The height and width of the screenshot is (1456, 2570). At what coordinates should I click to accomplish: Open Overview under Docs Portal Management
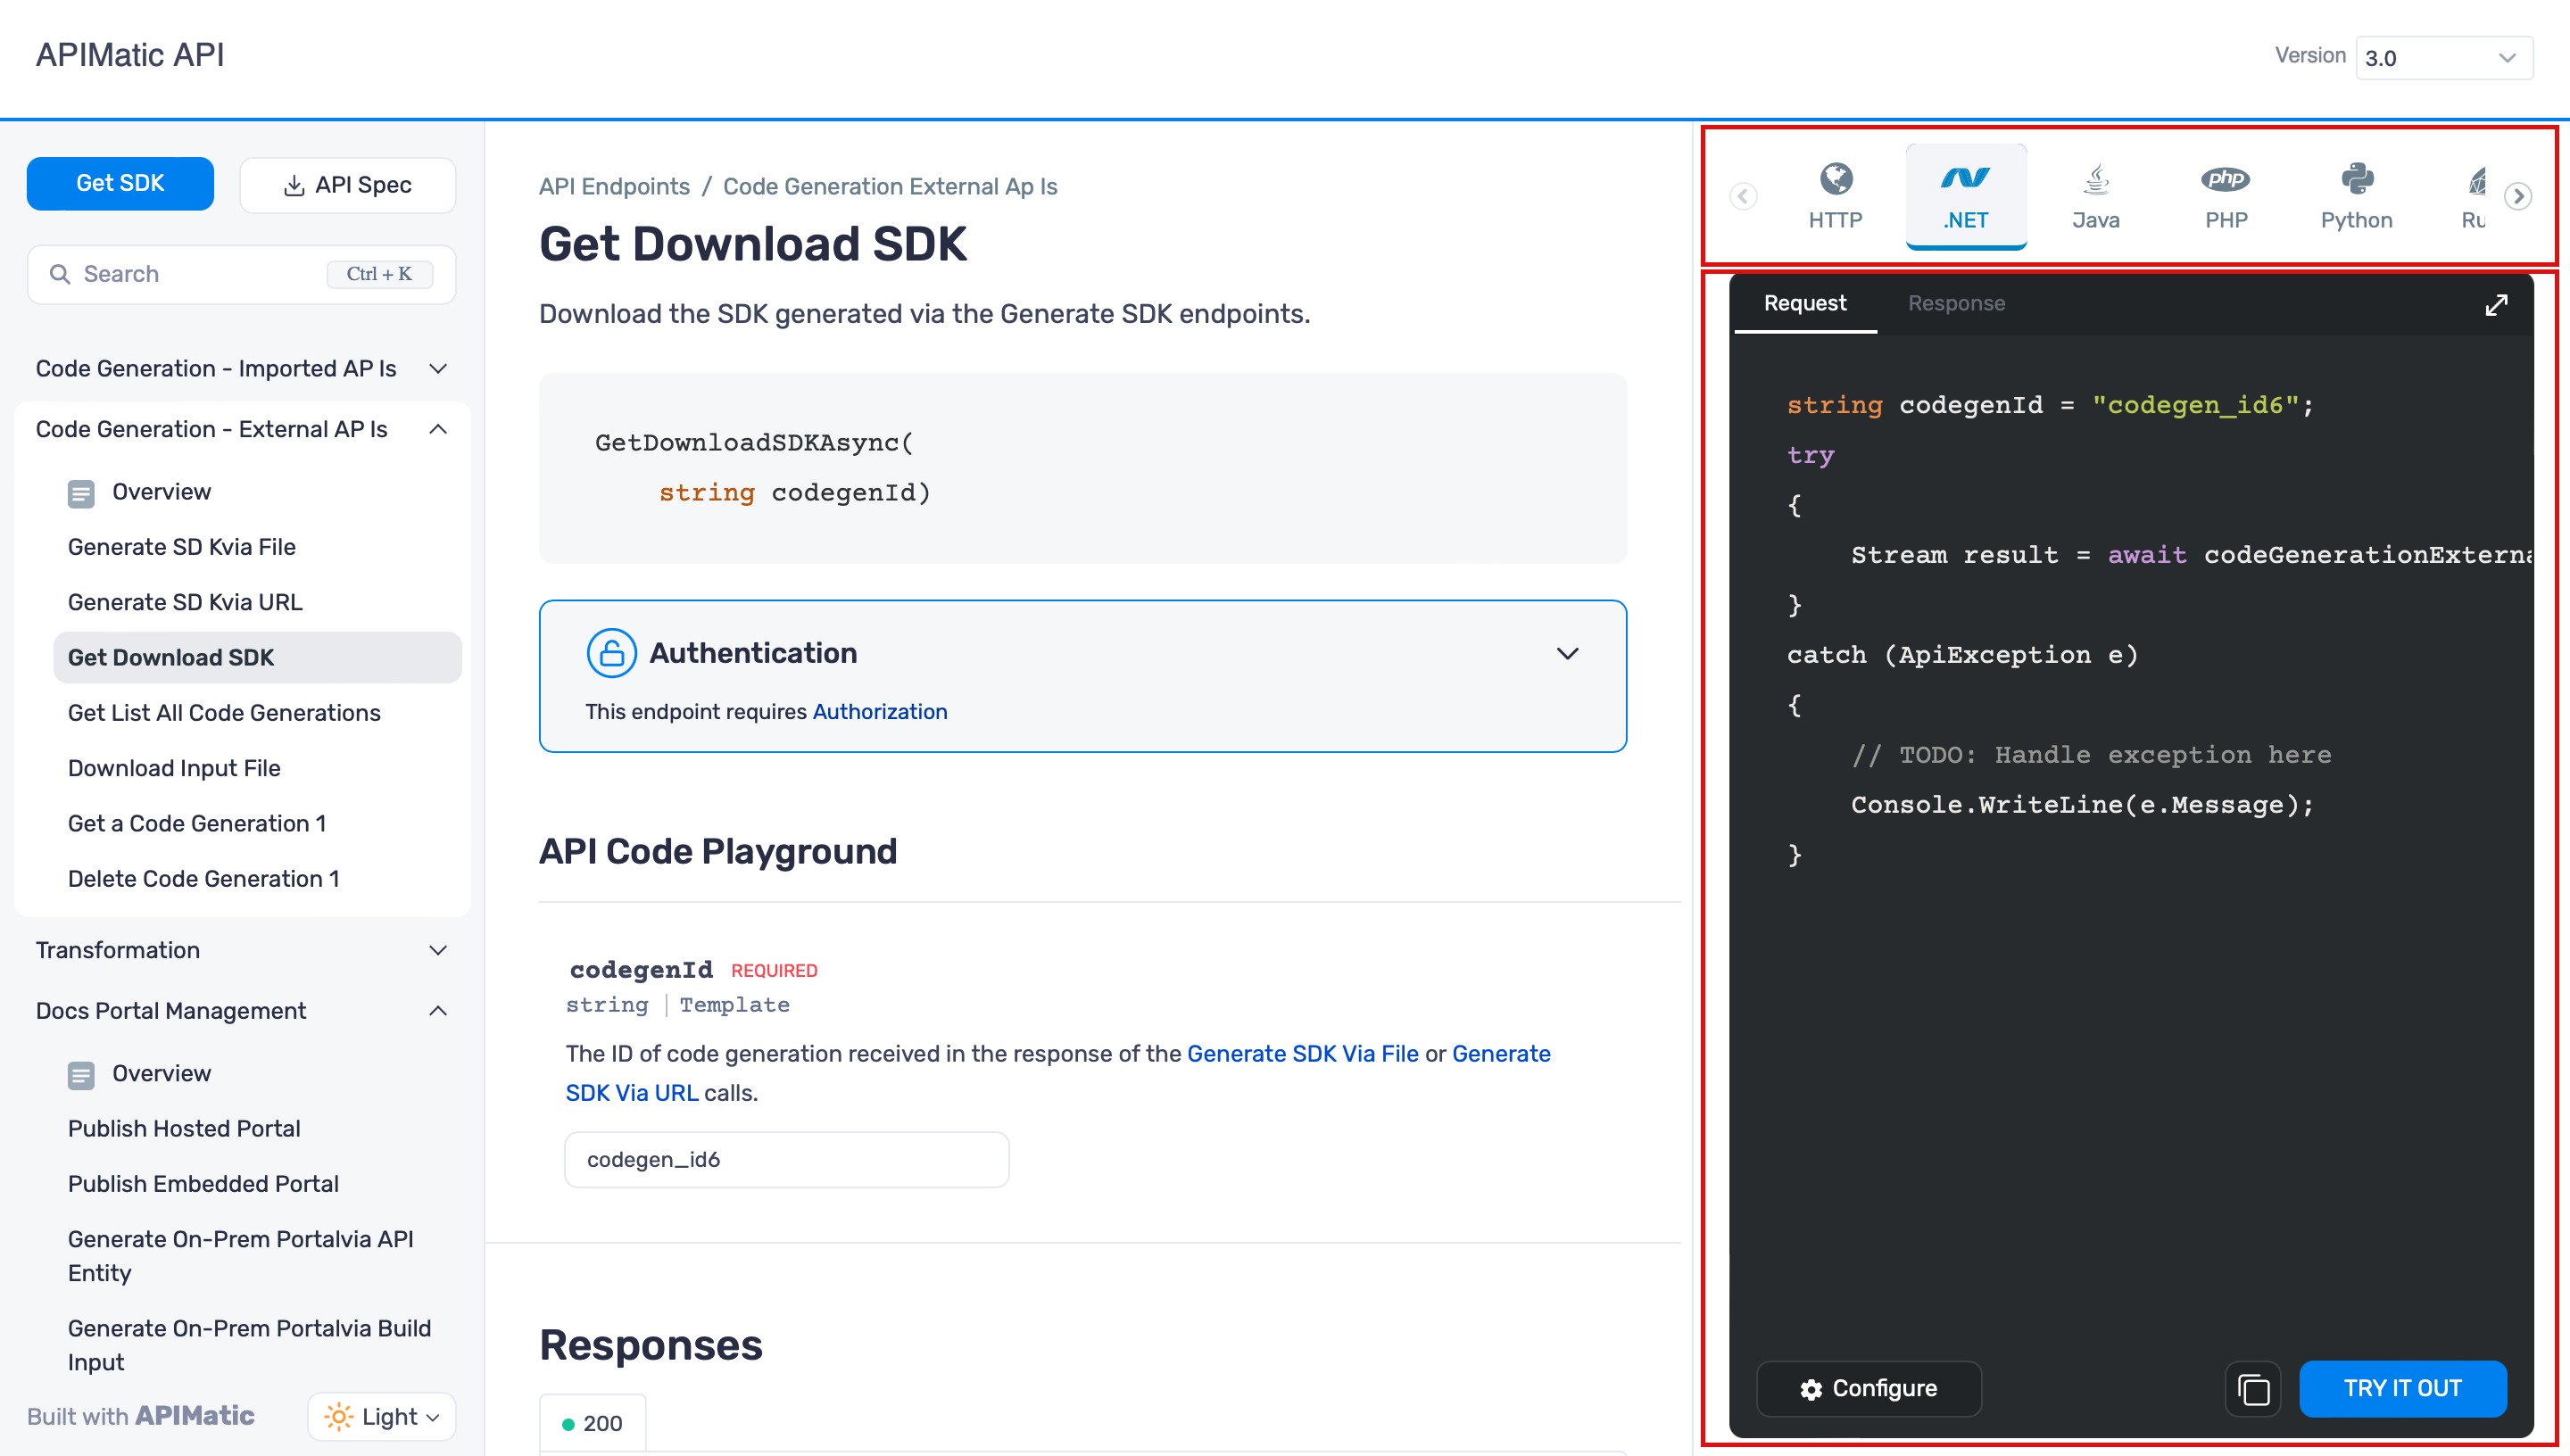point(161,1073)
